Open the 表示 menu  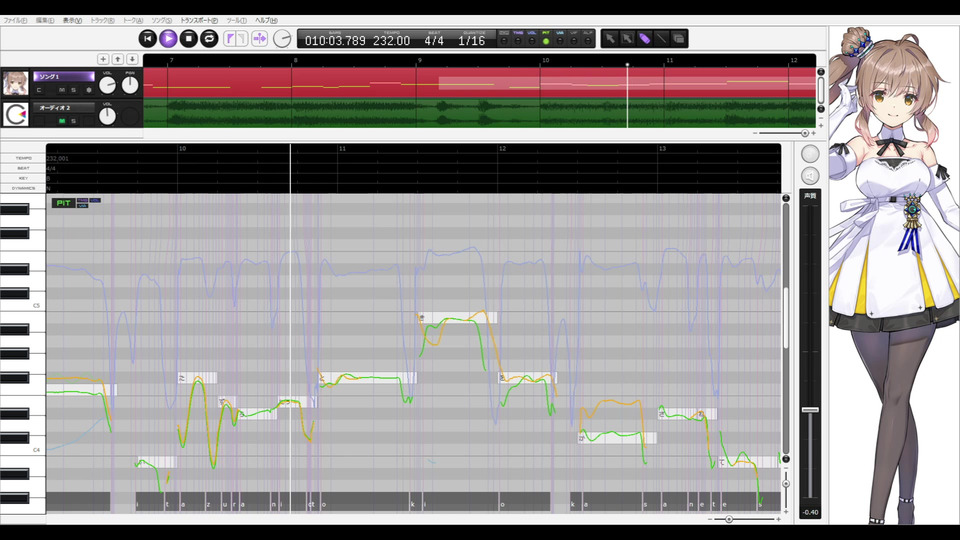tap(72, 20)
